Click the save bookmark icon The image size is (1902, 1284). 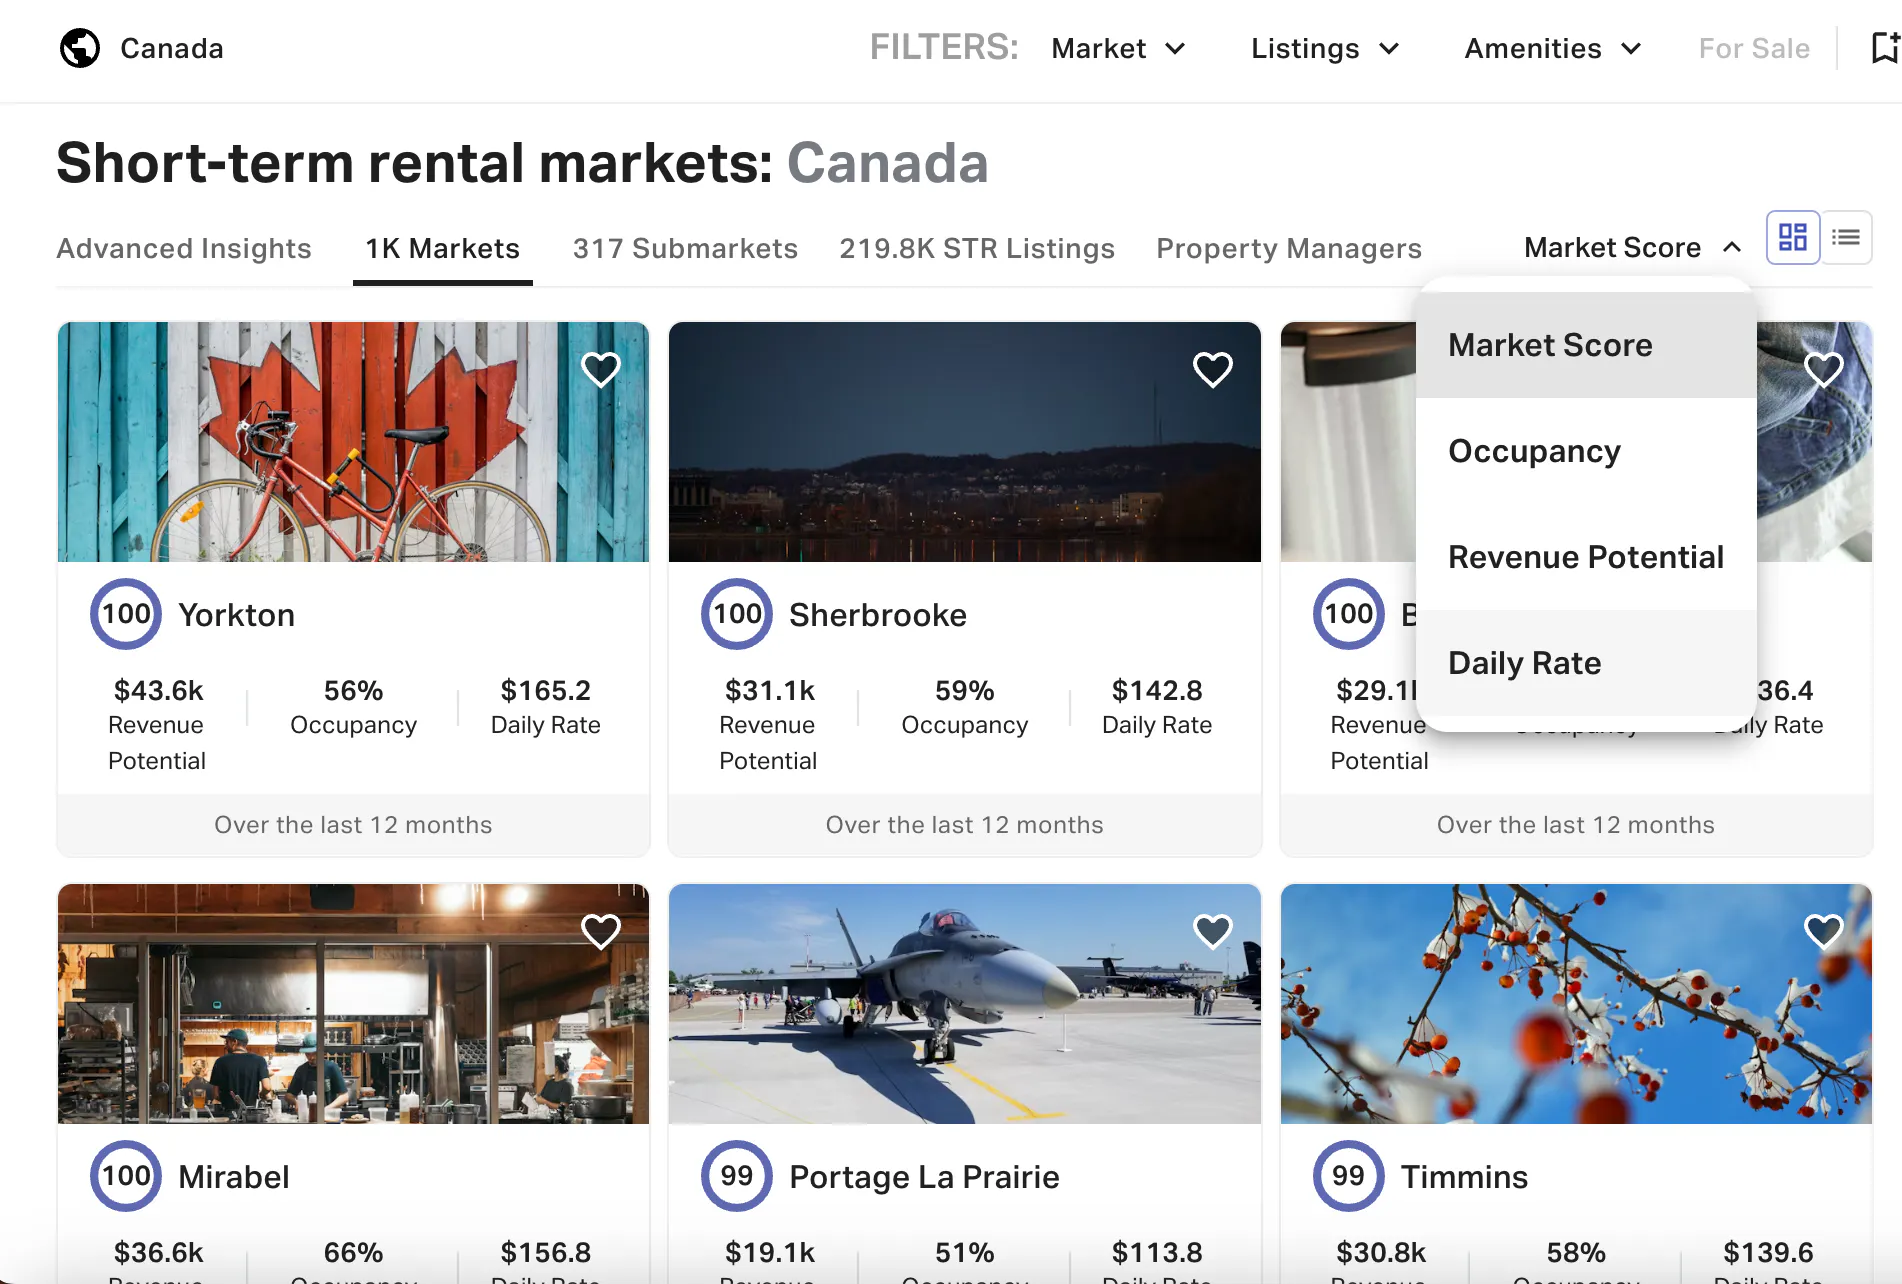pos(1885,48)
